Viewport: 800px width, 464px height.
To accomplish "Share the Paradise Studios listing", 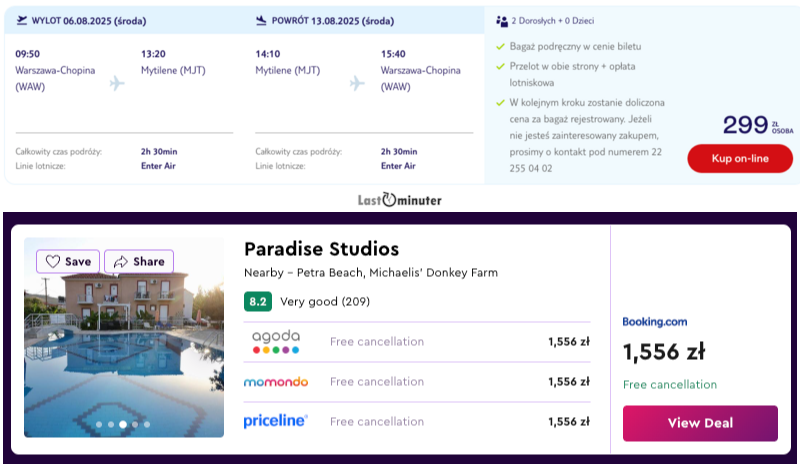I will click(139, 261).
